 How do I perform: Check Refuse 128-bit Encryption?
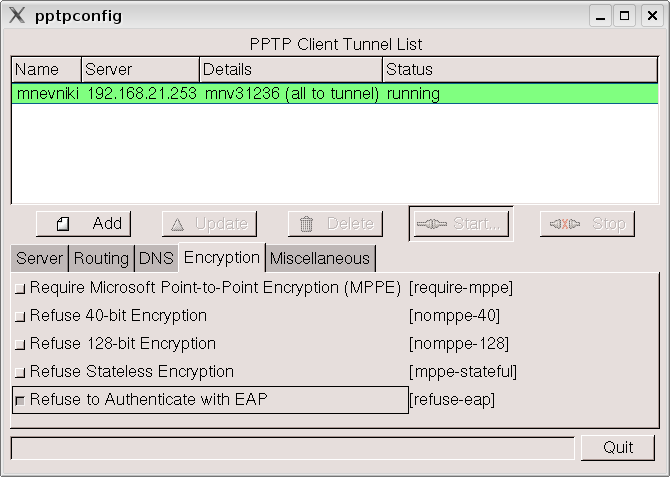20,344
